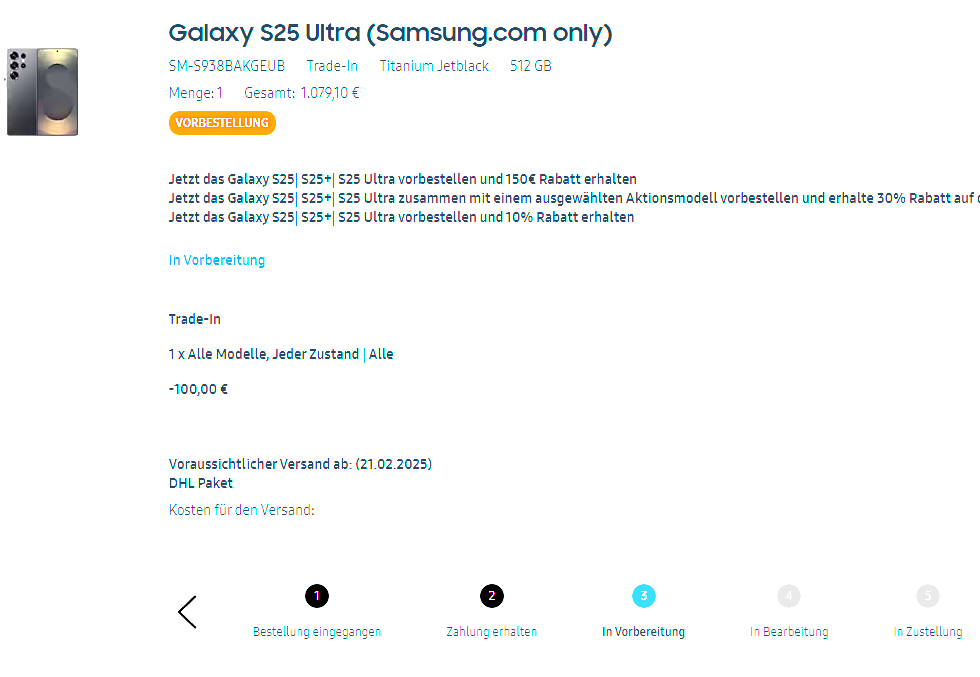This screenshot has height=677, width=980.
Task: Click the SM-S938BAKGEUB model number
Action: coord(227,66)
